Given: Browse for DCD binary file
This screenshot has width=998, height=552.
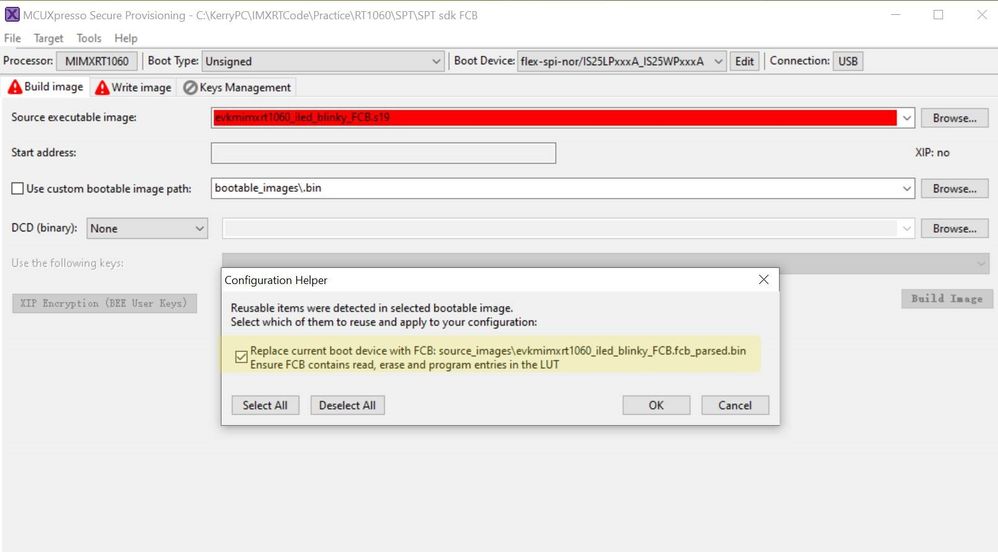Looking at the screenshot, I should (x=954, y=229).
